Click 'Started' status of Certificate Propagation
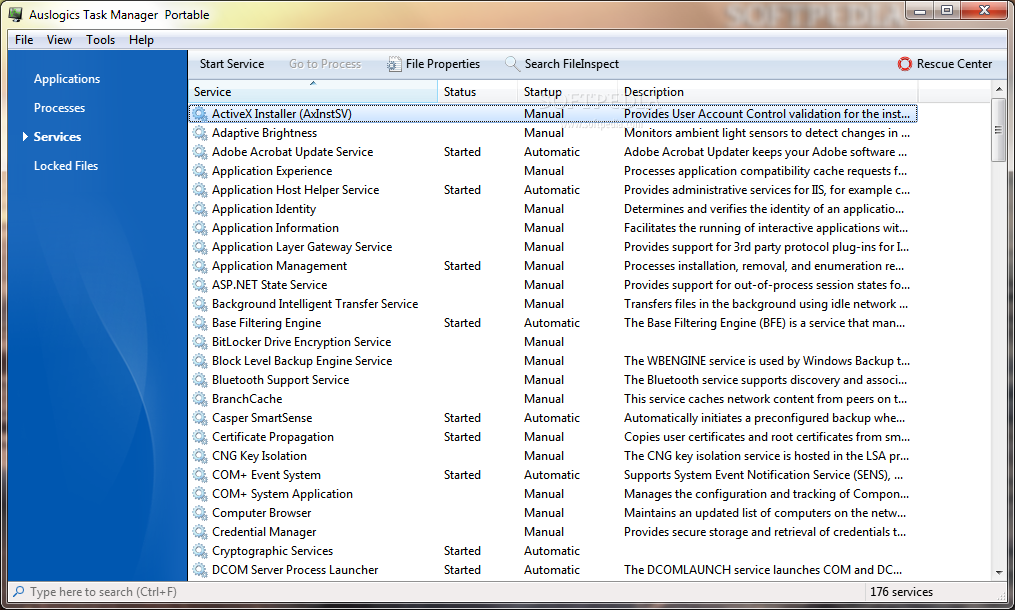The width and height of the screenshot is (1015, 610). coord(462,436)
